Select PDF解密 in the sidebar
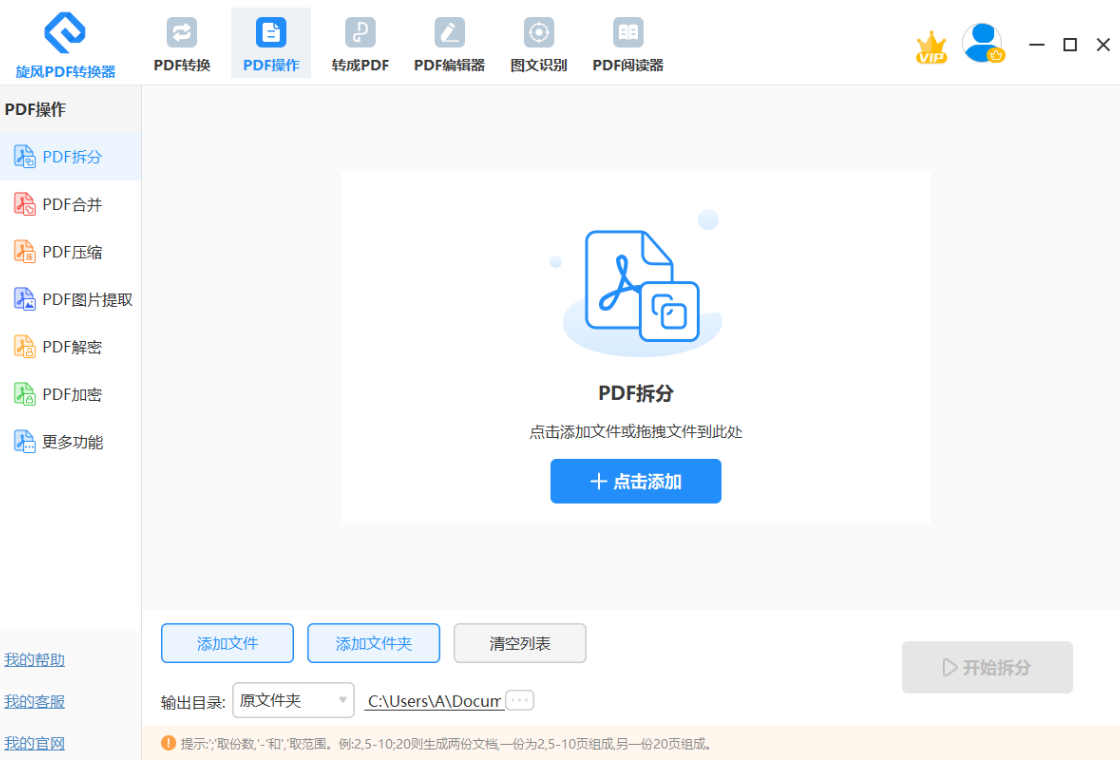The image size is (1120, 760). [x=71, y=347]
